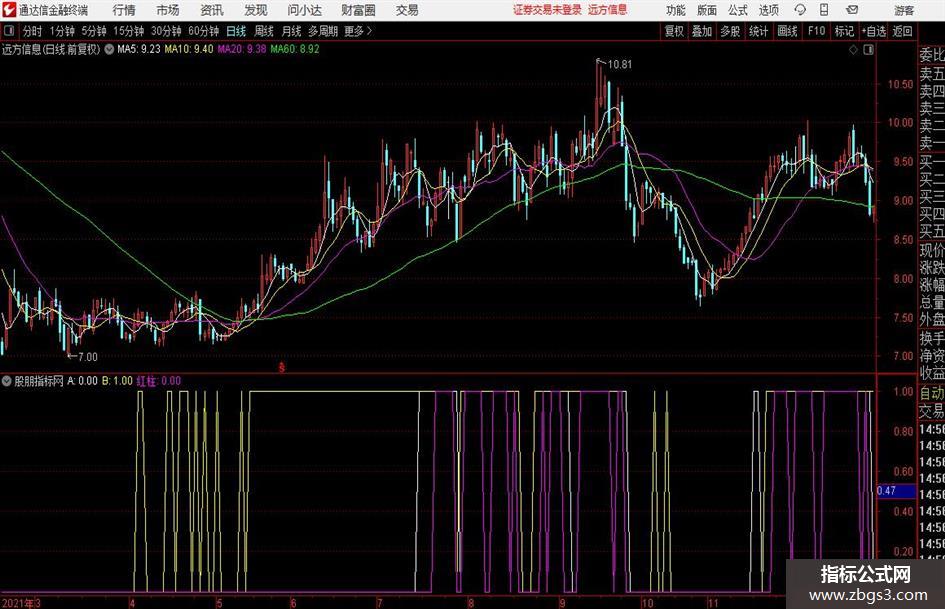
Task: Click the 总量 row in right panel
Action: pyautogui.click(x=932, y=303)
